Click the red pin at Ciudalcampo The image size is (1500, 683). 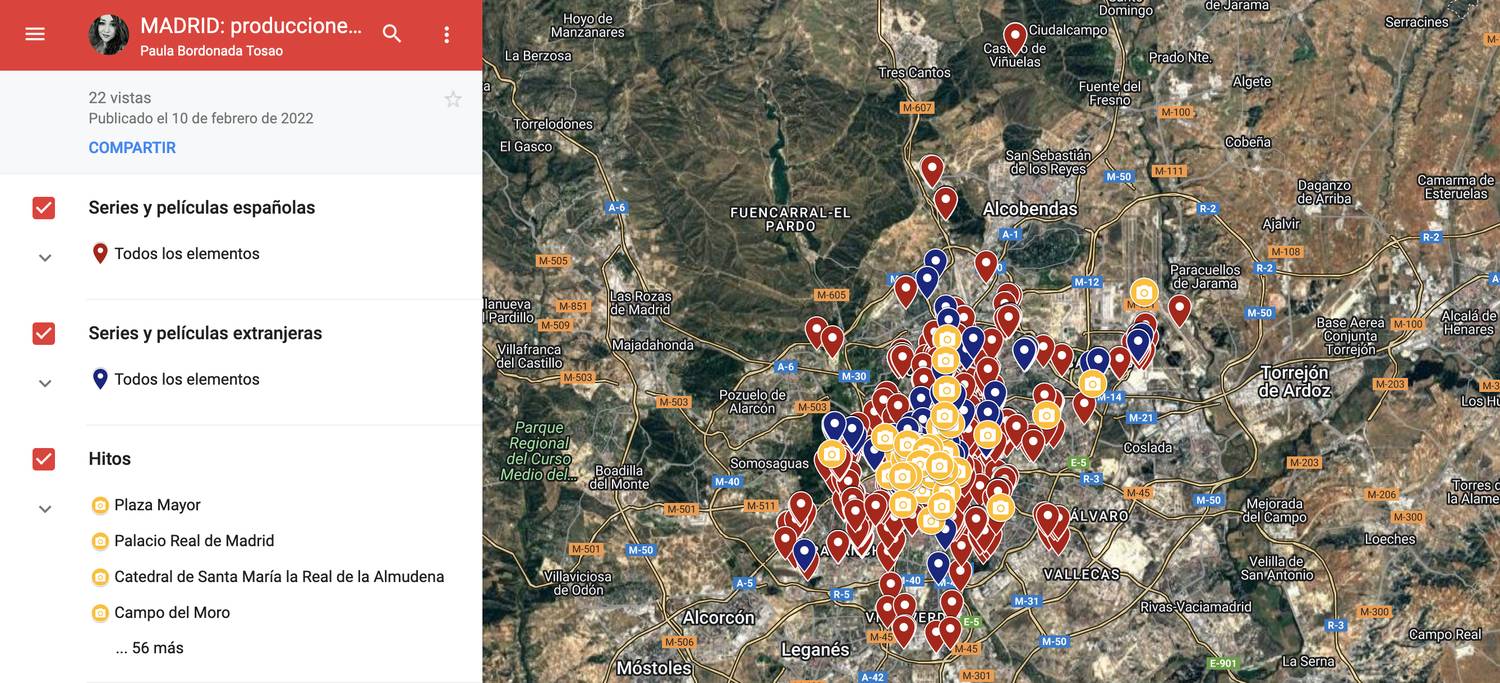pyautogui.click(x=1015, y=38)
